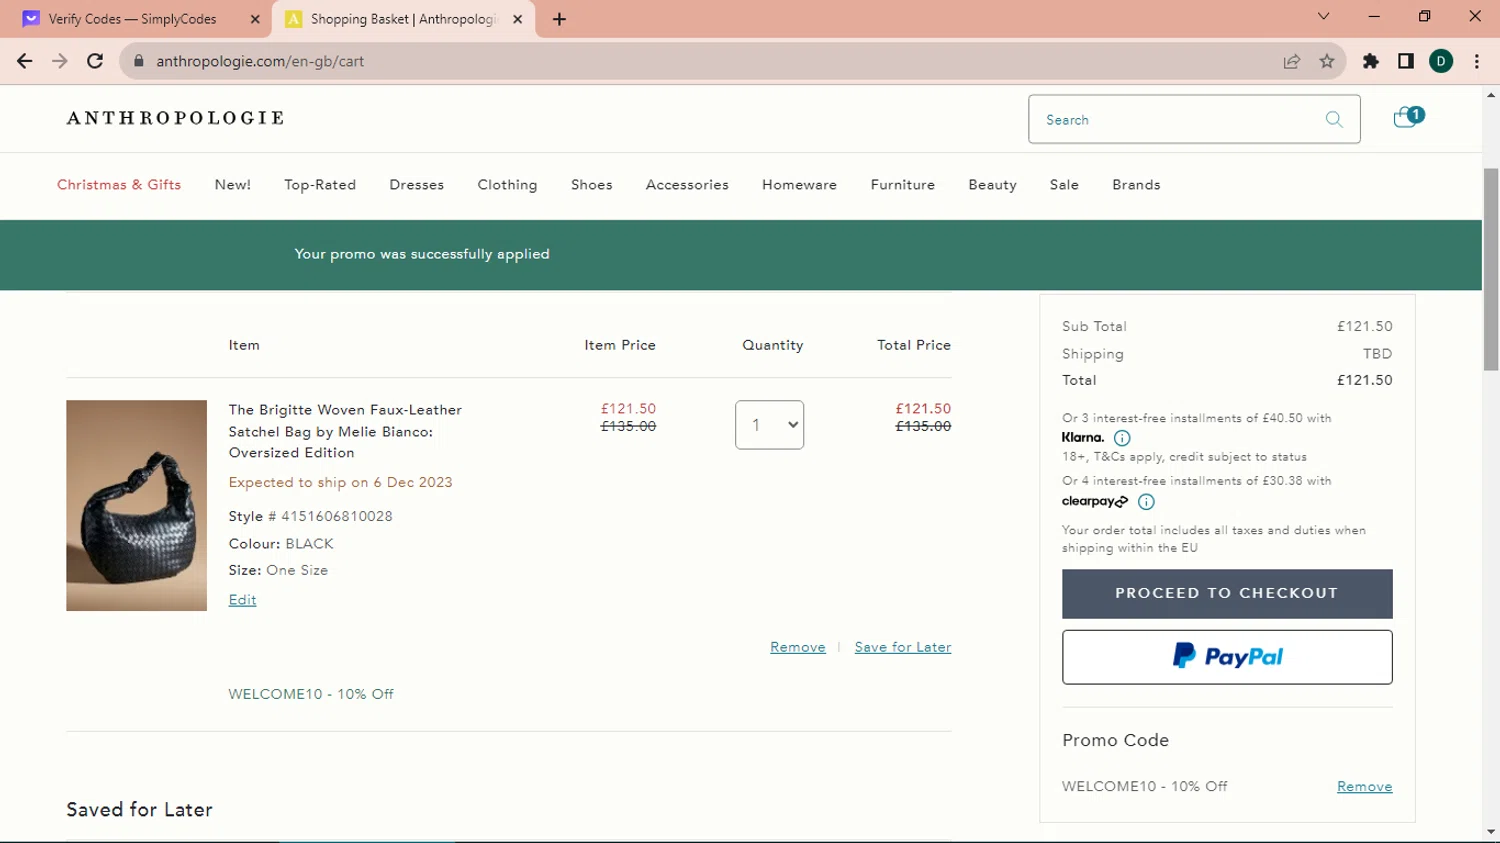Toggle the browser side panel icon
1500x843 pixels.
tap(1406, 61)
